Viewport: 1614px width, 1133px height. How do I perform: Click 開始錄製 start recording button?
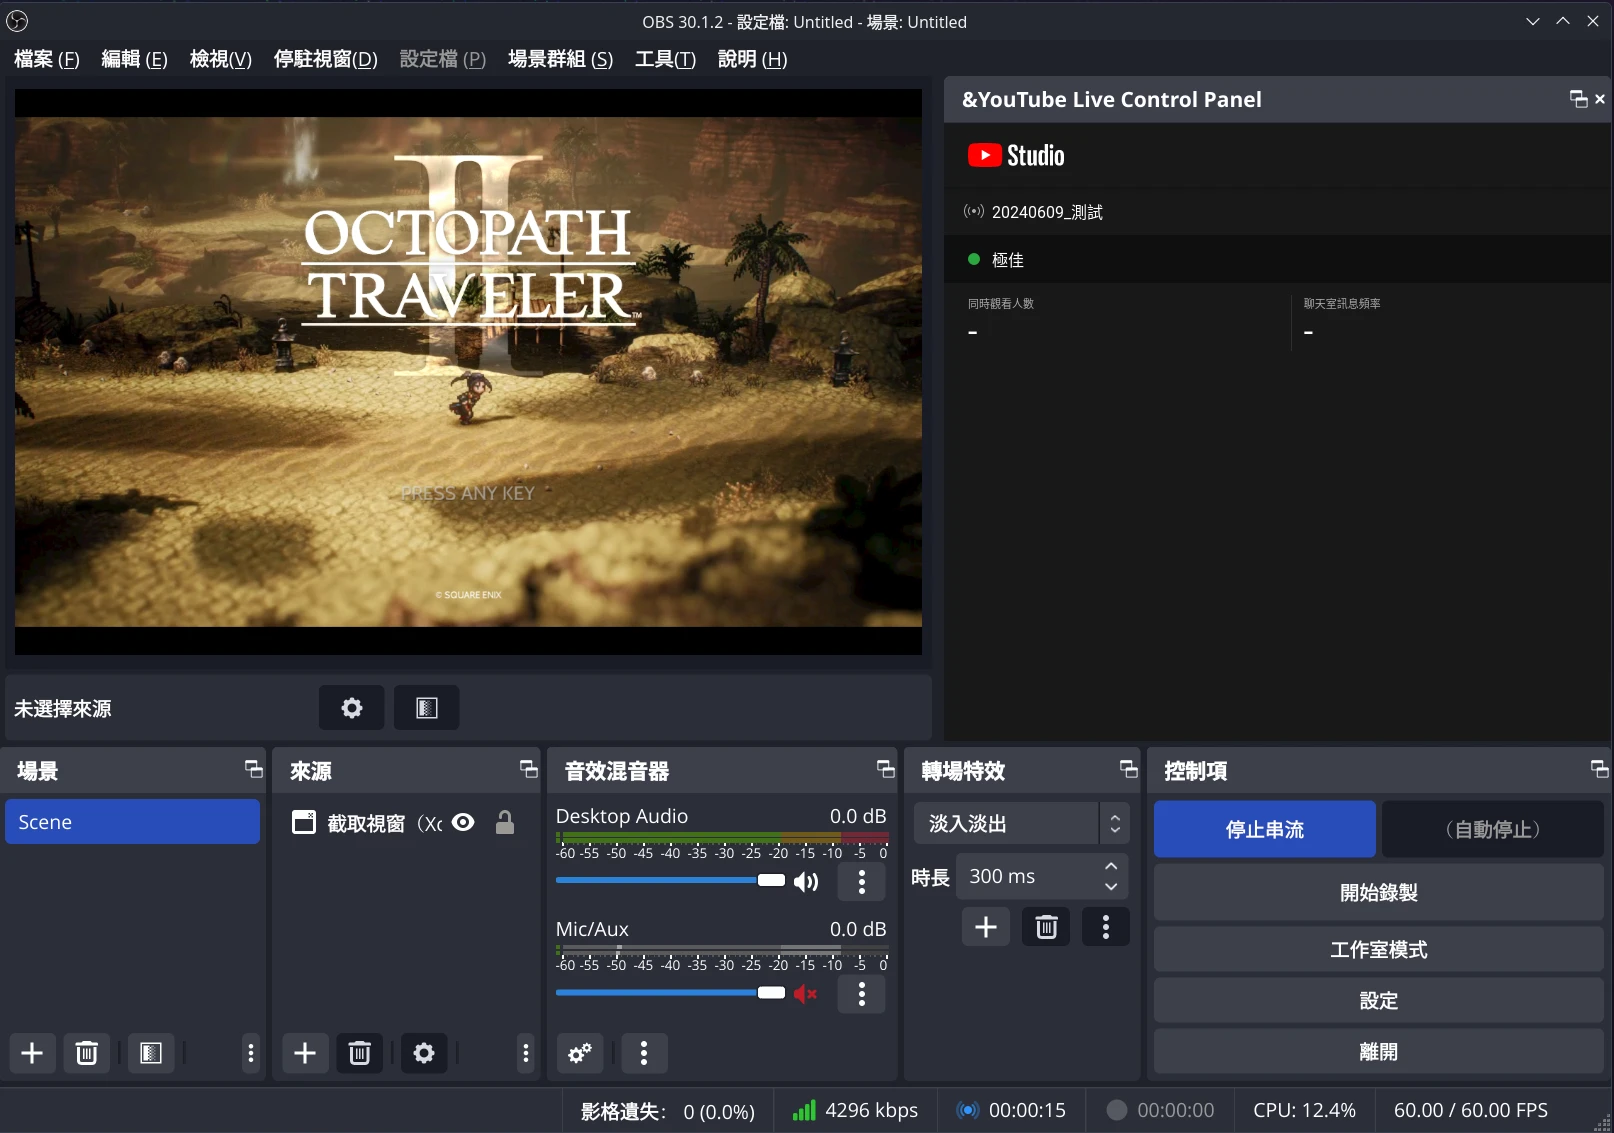click(1379, 892)
